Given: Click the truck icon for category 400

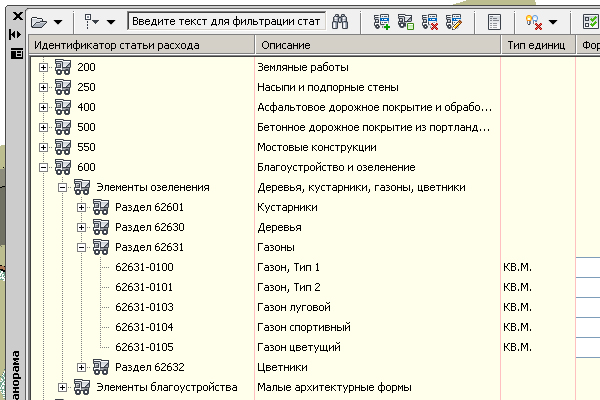Looking at the screenshot, I should coord(63,107).
